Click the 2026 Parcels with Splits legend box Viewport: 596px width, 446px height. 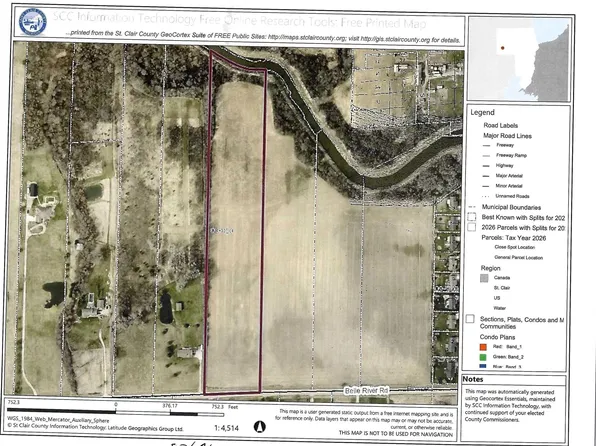click(x=472, y=227)
